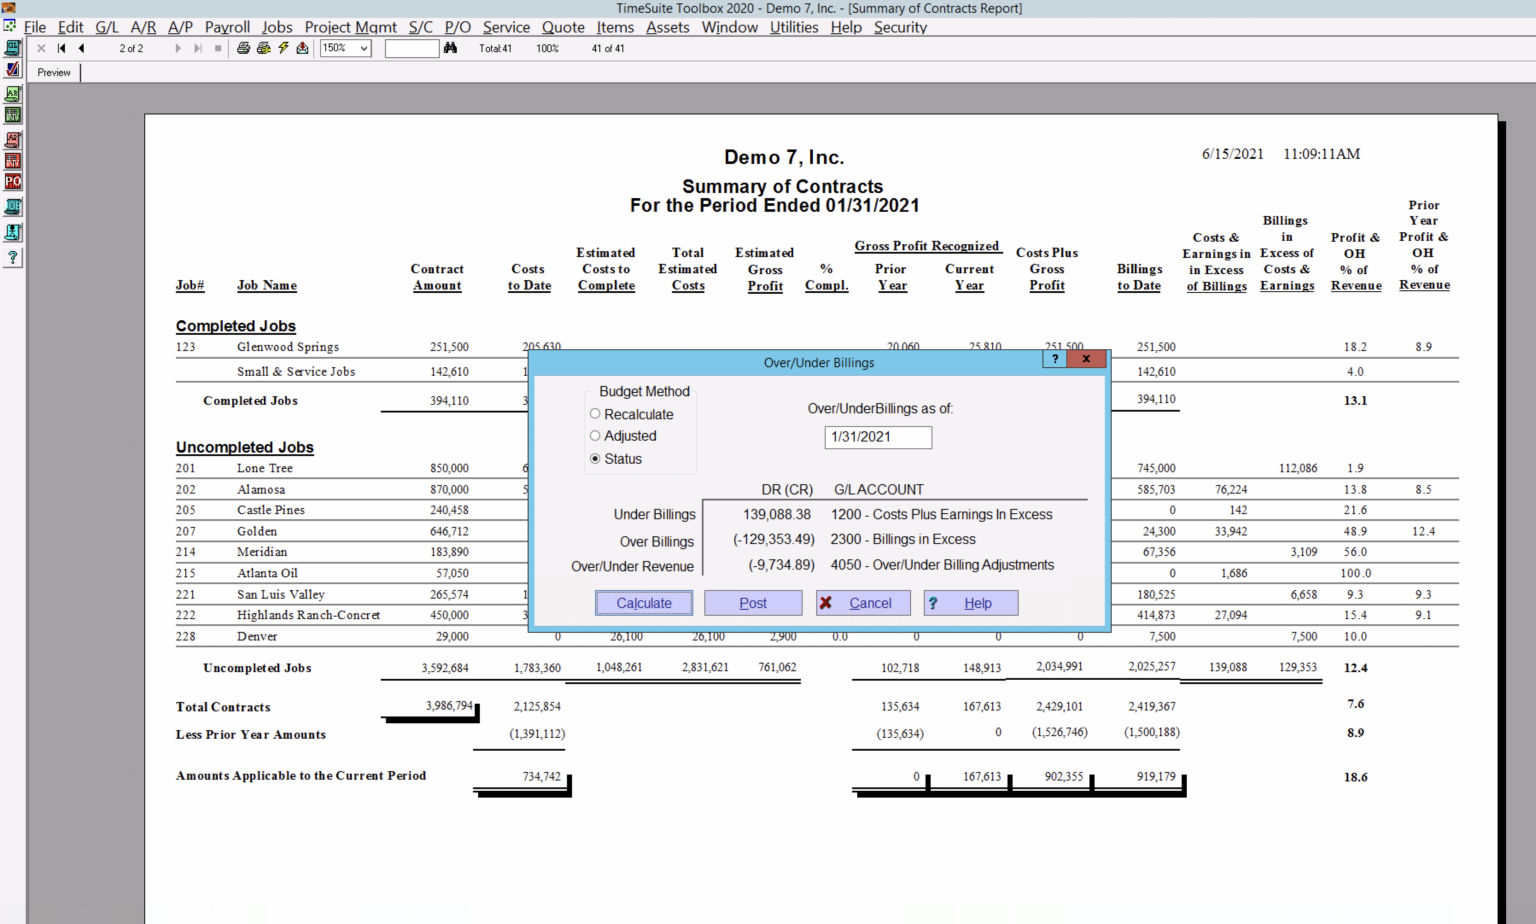The width and height of the screenshot is (1536, 924).
Task: Open the red AP invoice sidebar icon
Action: pyautogui.click(x=12, y=140)
